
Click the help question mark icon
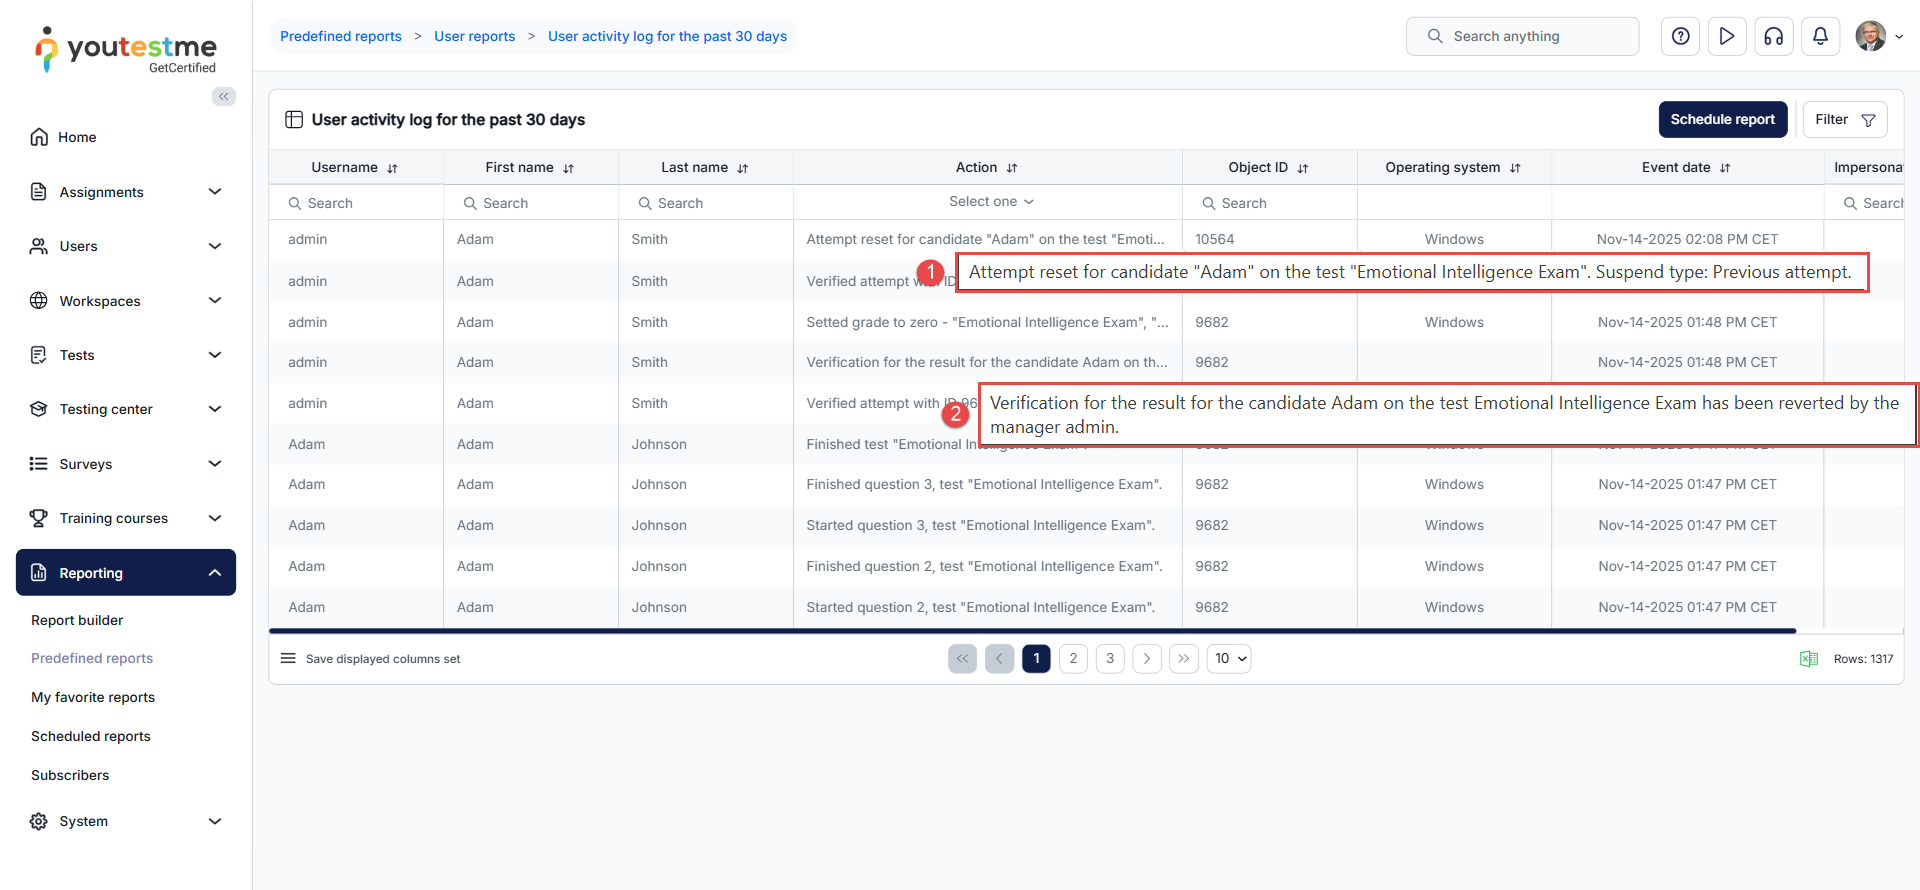[x=1680, y=36]
